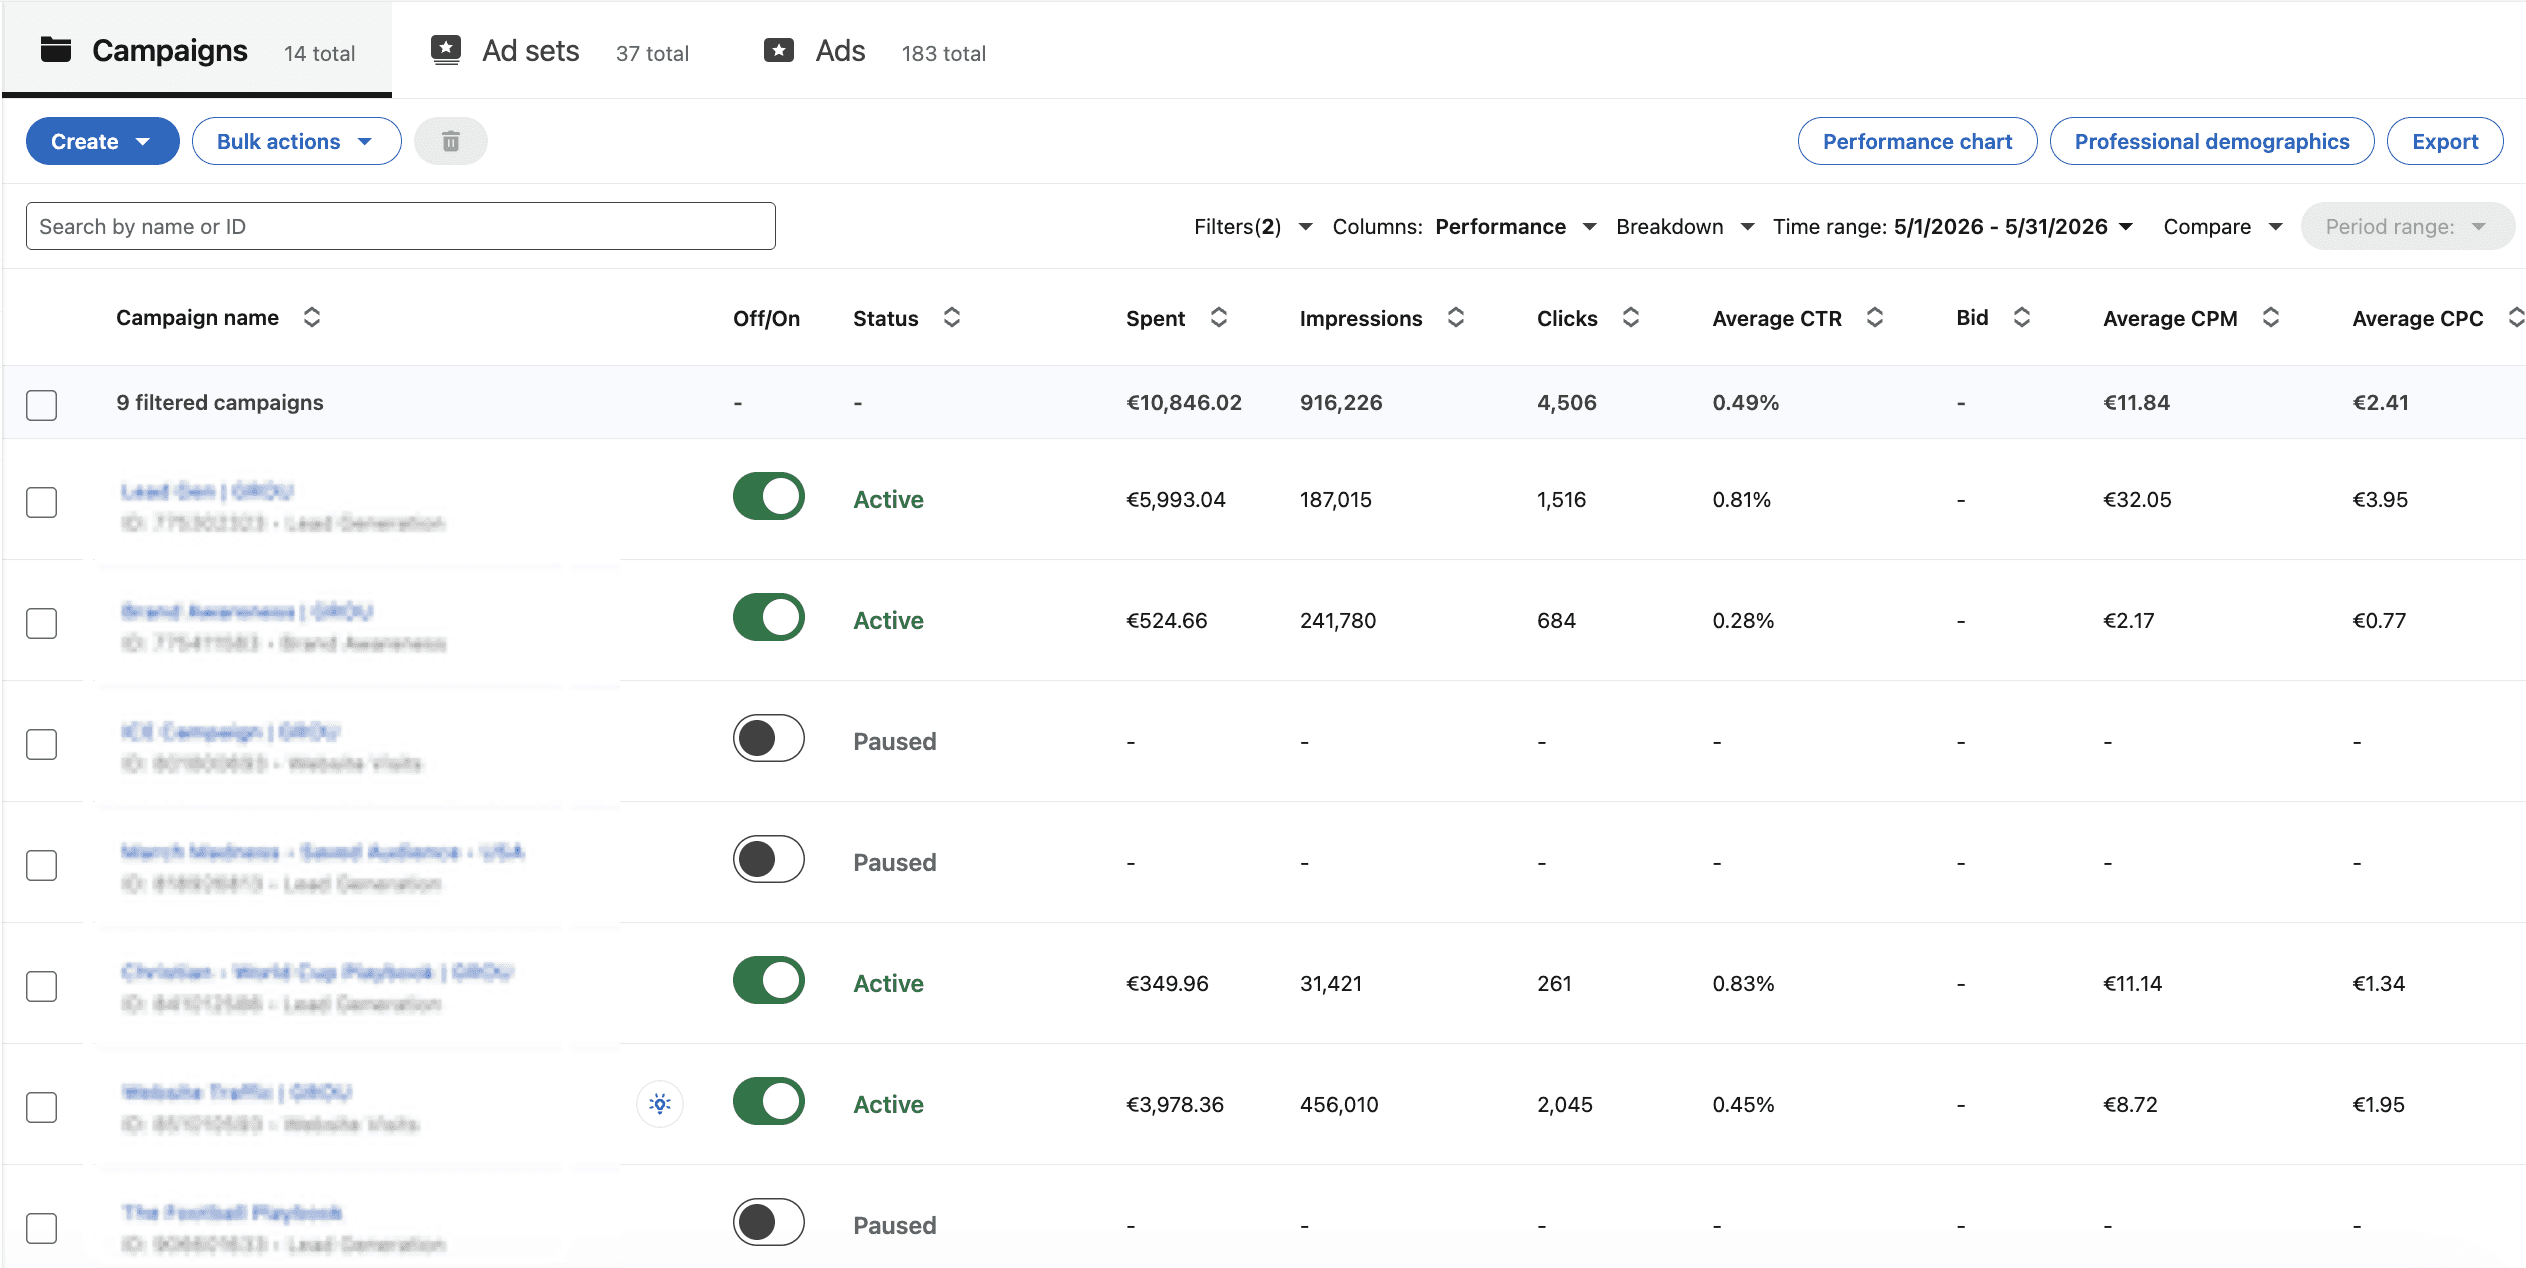This screenshot has height=1268, width=2526.
Task: Click the €11.84 average CPM total
Action: pyautogui.click(x=2137, y=402)
